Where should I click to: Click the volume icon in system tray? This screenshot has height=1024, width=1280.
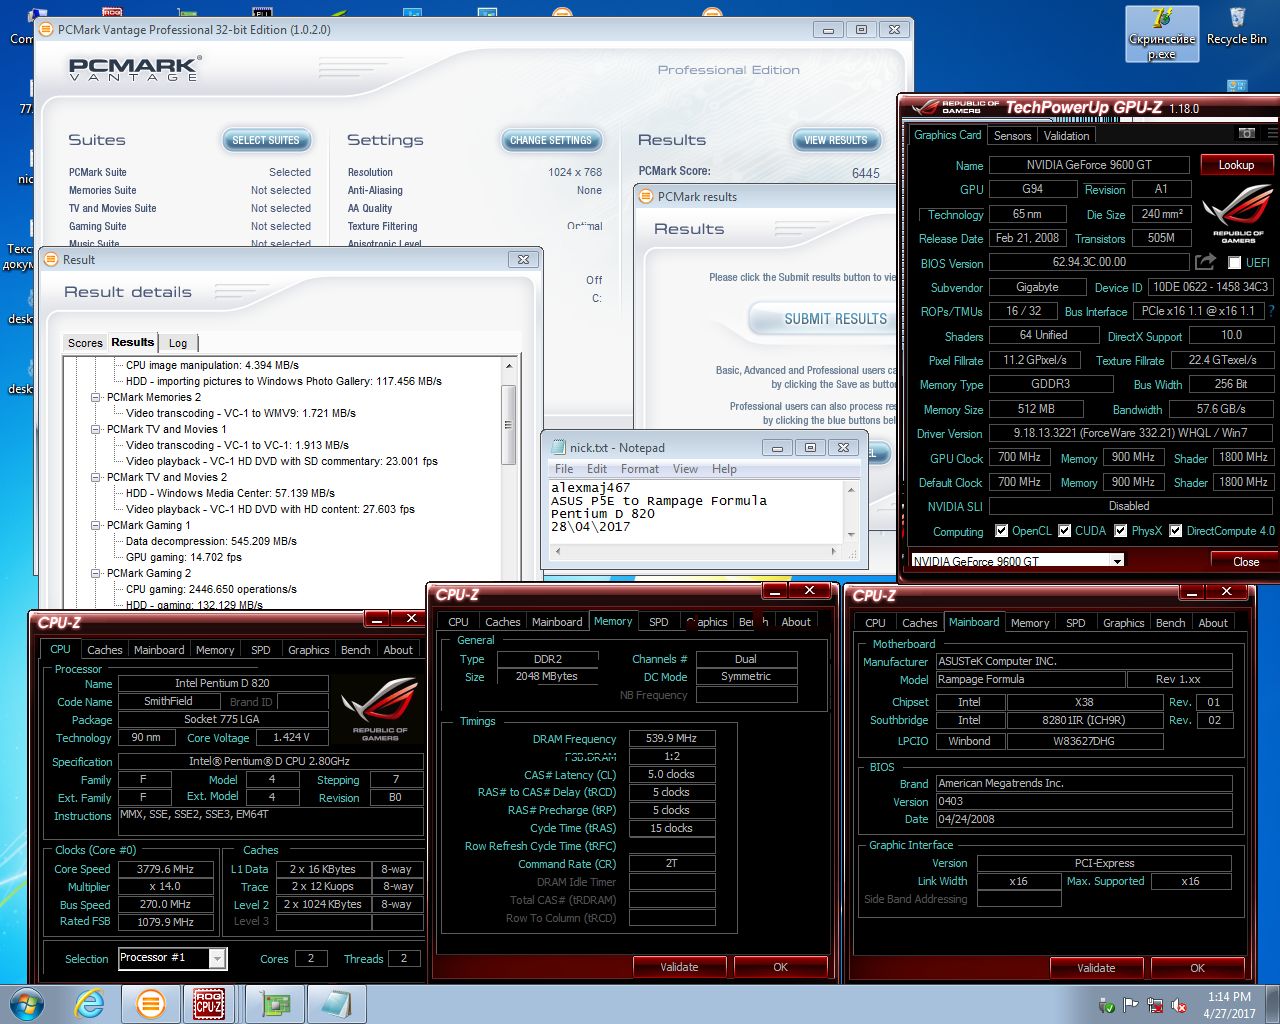[1179, 1005]
